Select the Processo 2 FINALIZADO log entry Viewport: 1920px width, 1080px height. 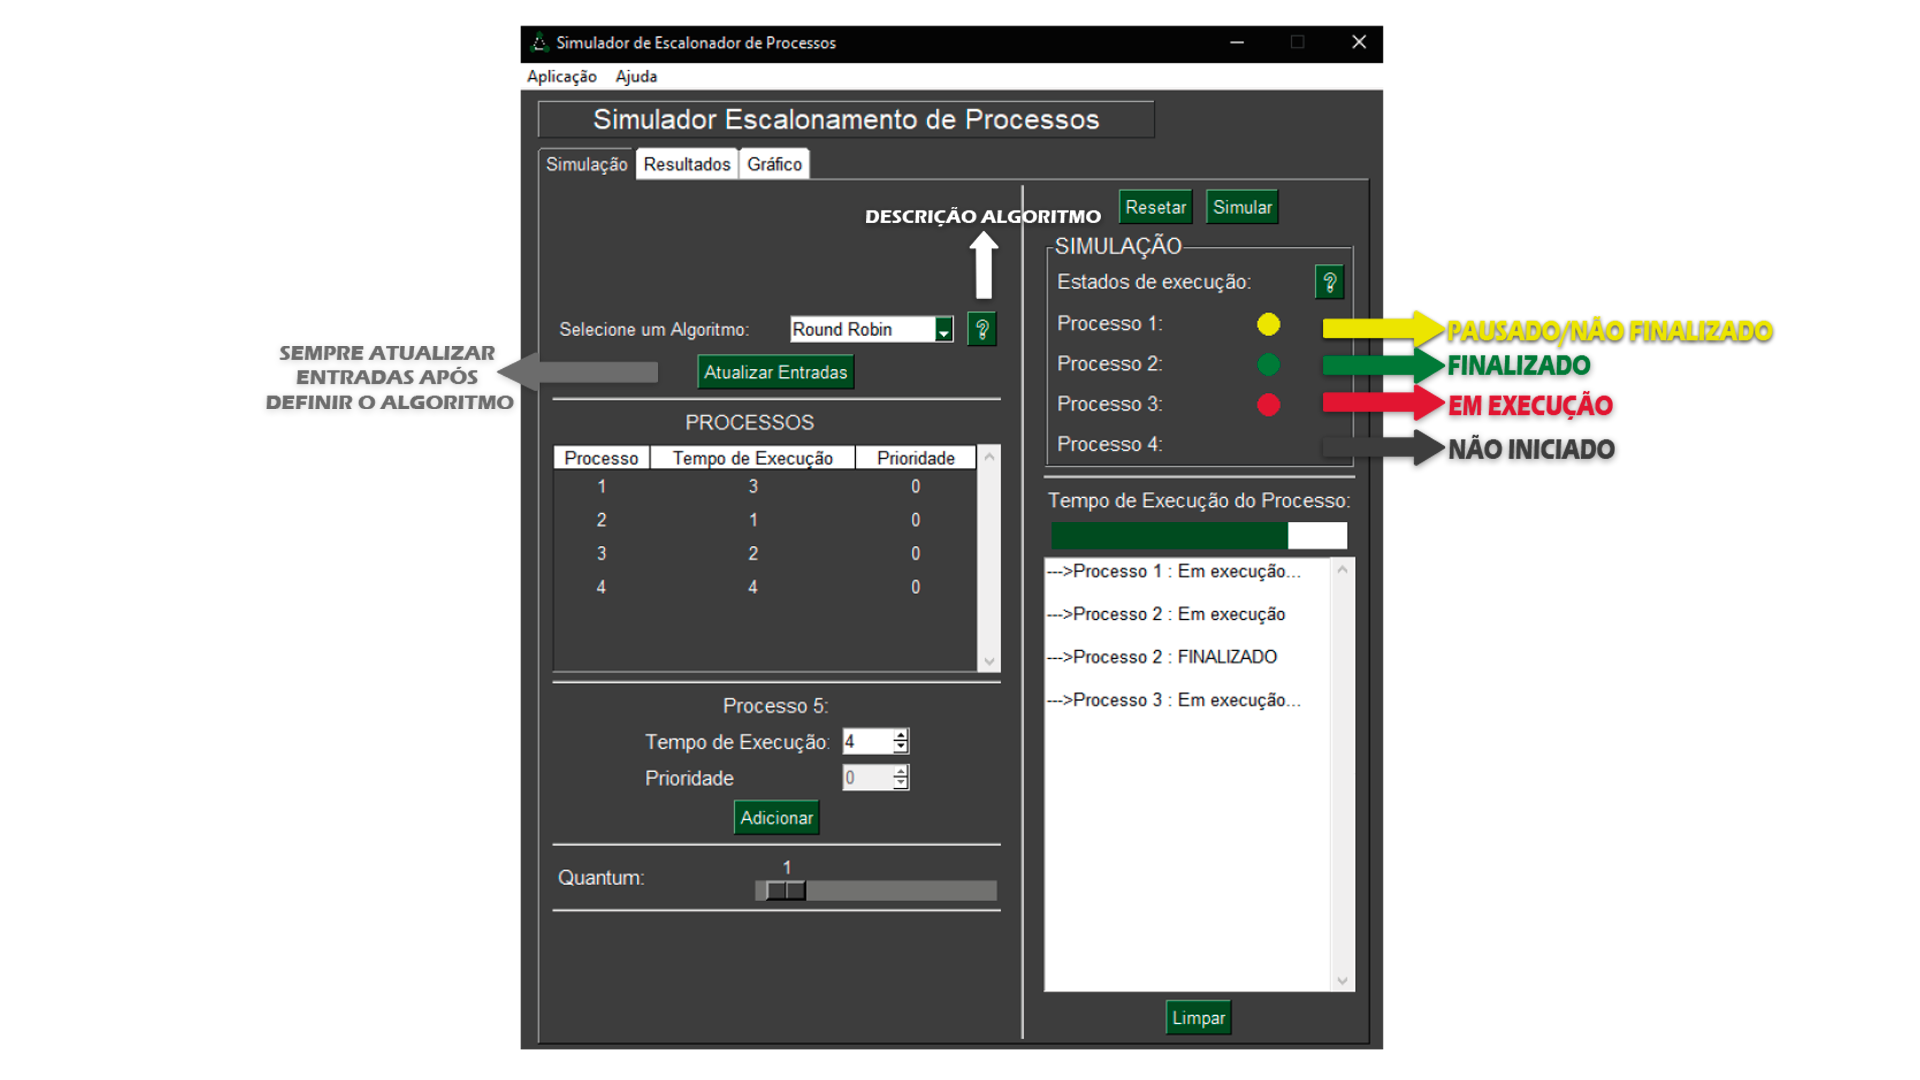(x=1161, y=656)
